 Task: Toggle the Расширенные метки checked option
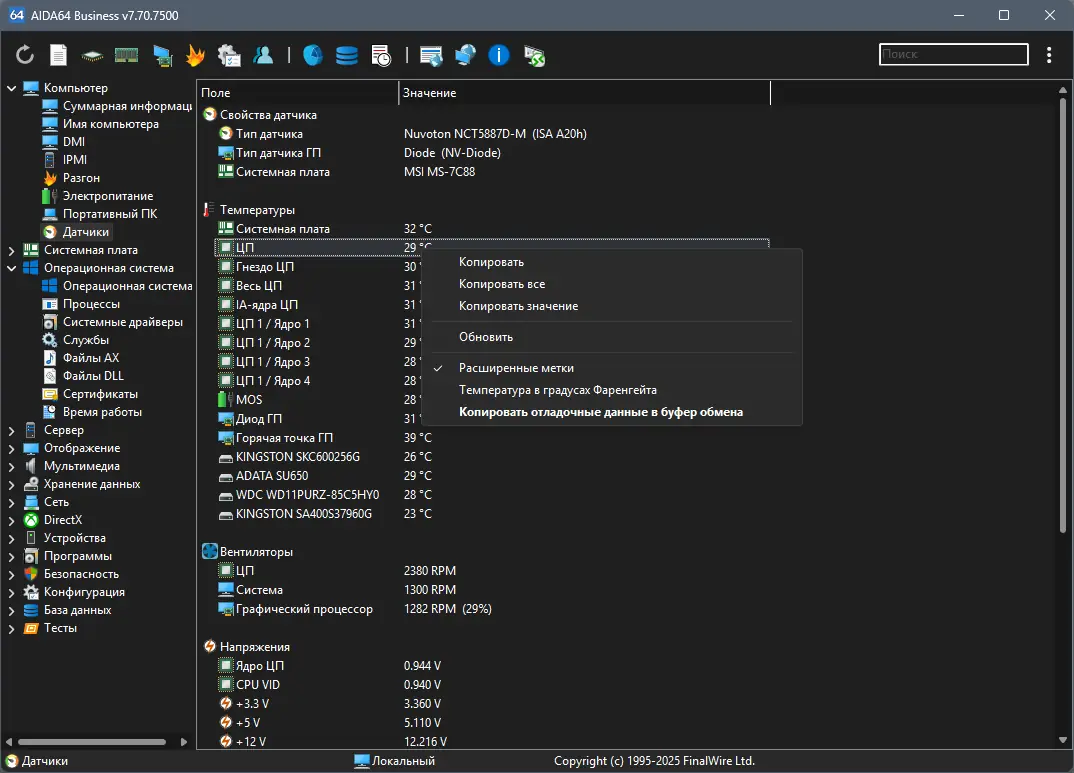(x=516, y=368)
